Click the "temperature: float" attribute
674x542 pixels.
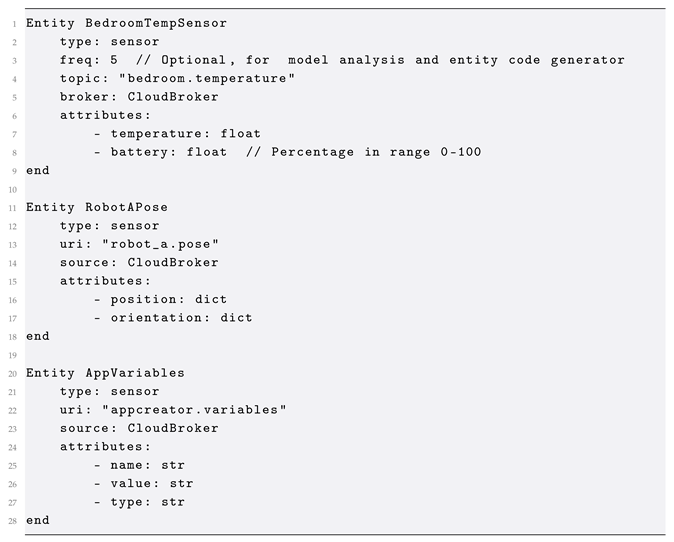186,133
